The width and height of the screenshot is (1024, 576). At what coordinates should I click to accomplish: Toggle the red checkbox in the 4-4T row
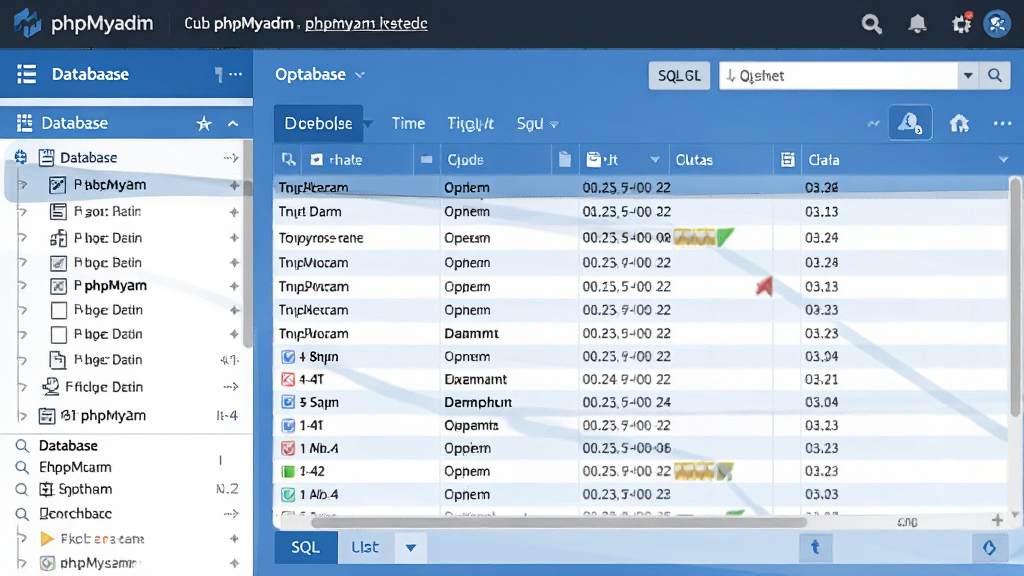pyautogui.click(x=288, y=379)
